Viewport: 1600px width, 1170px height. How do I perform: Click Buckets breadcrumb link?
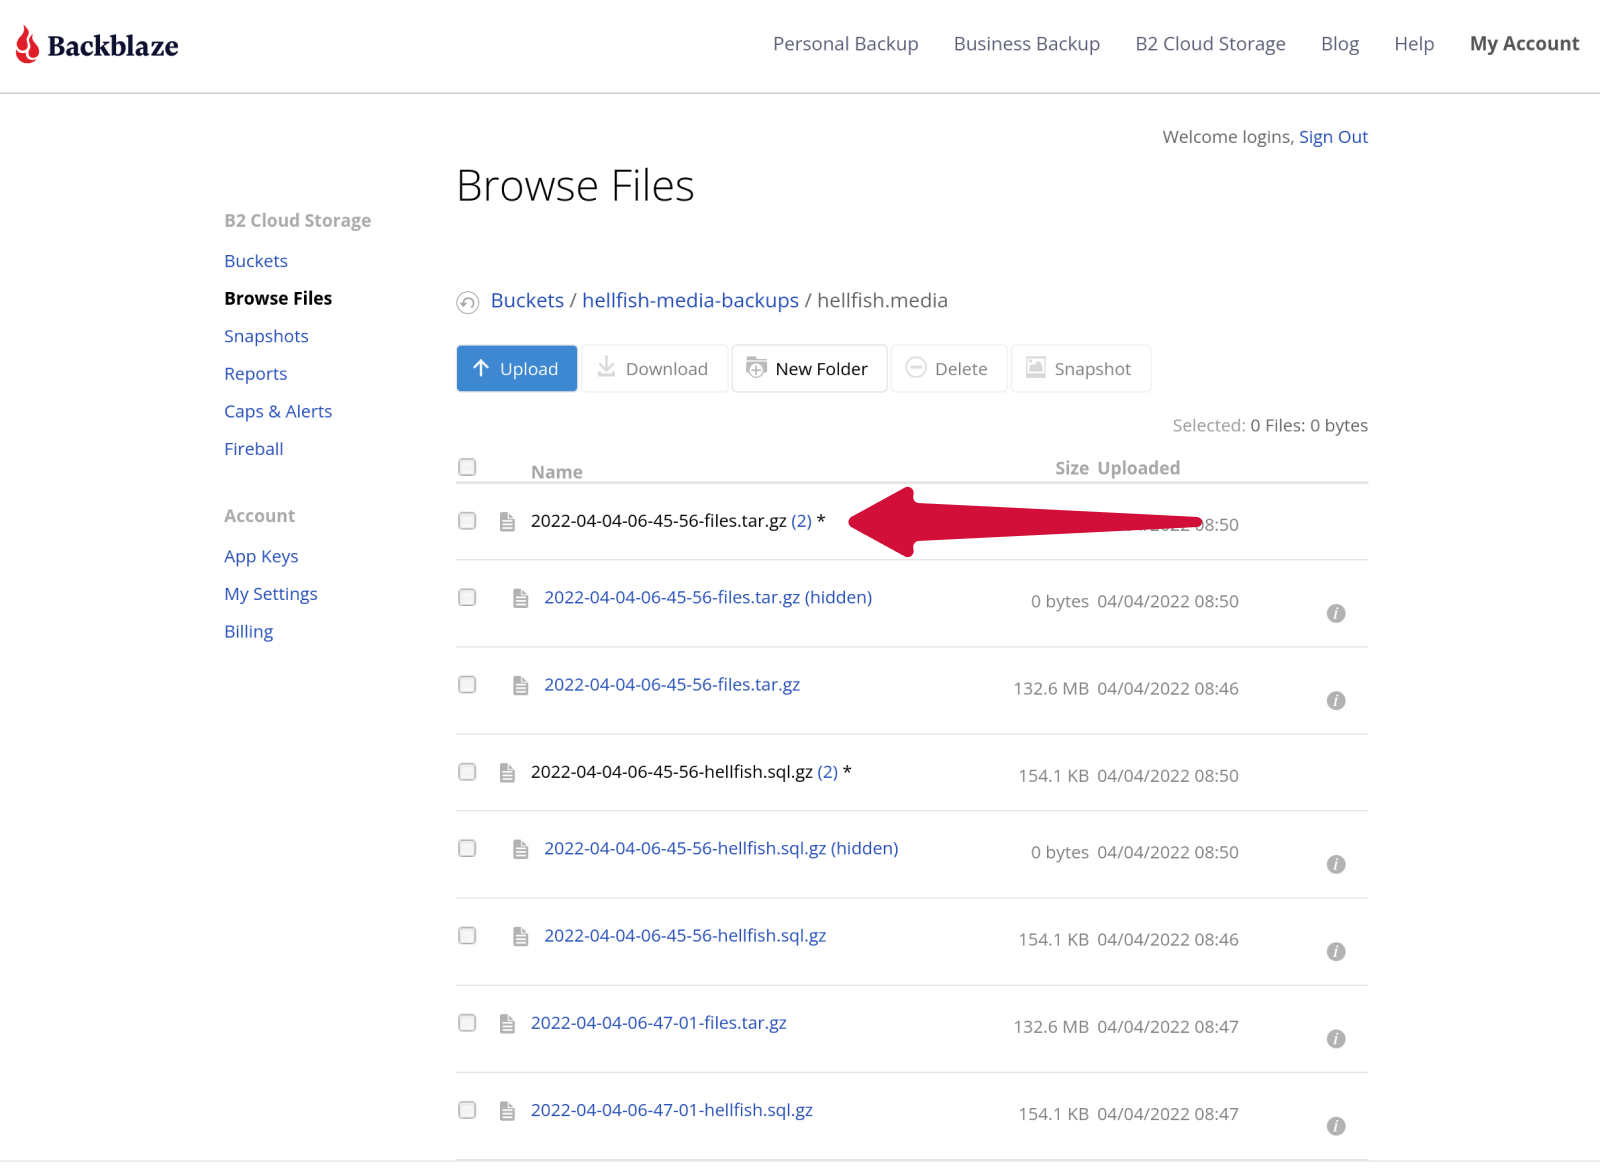pos(527,300)
